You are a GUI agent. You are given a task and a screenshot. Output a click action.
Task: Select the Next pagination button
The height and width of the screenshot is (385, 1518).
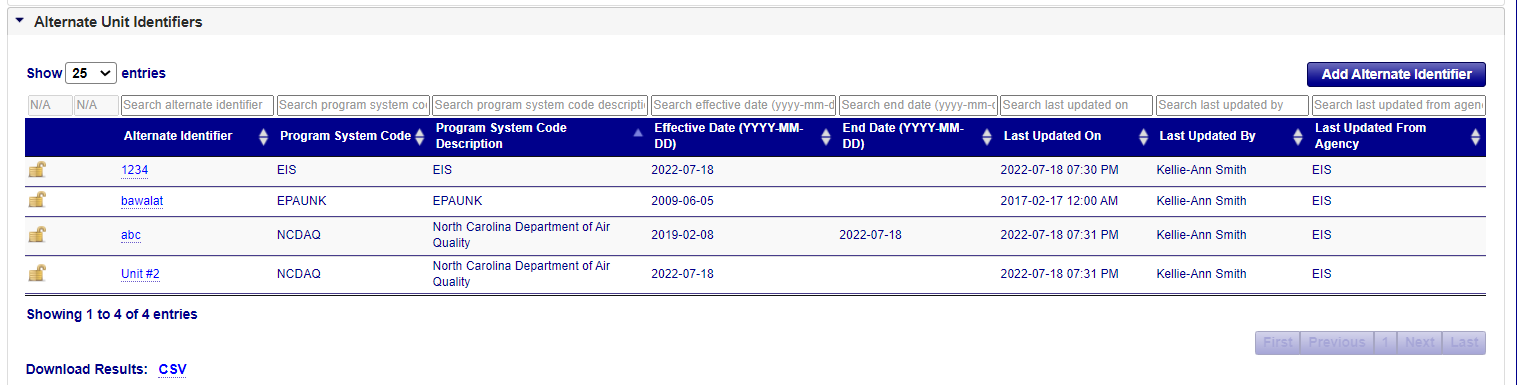click(x=1419, y=343)
